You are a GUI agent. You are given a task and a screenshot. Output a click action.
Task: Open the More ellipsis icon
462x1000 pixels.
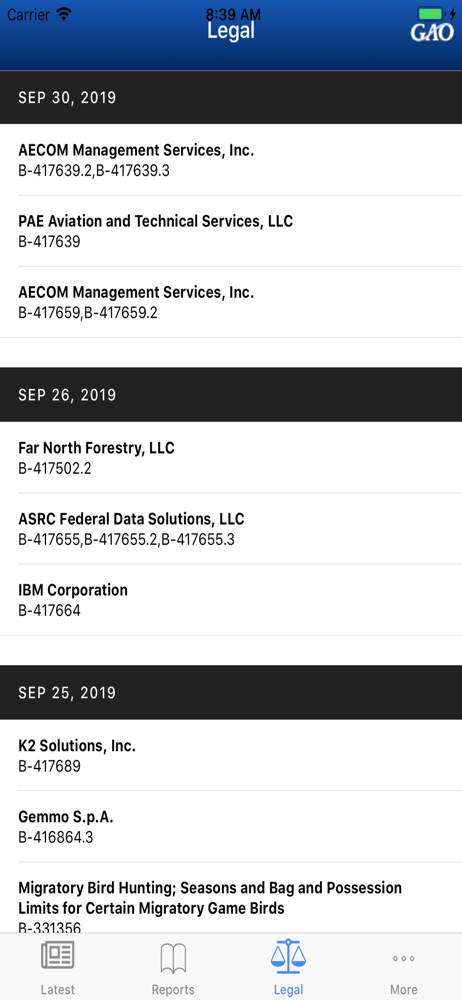pyautogui.click(x=404, y=958)
